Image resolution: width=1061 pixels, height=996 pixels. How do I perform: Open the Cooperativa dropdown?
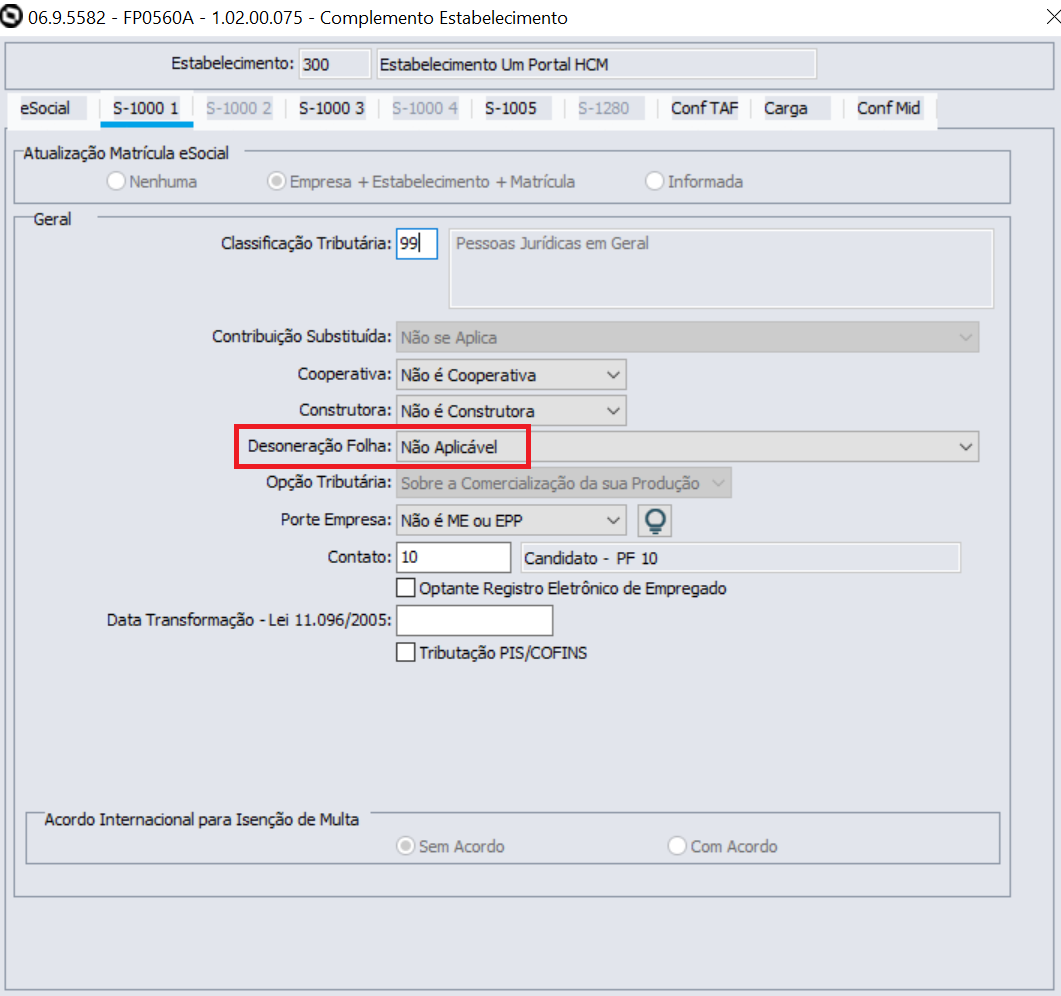(x=511, y=375)
